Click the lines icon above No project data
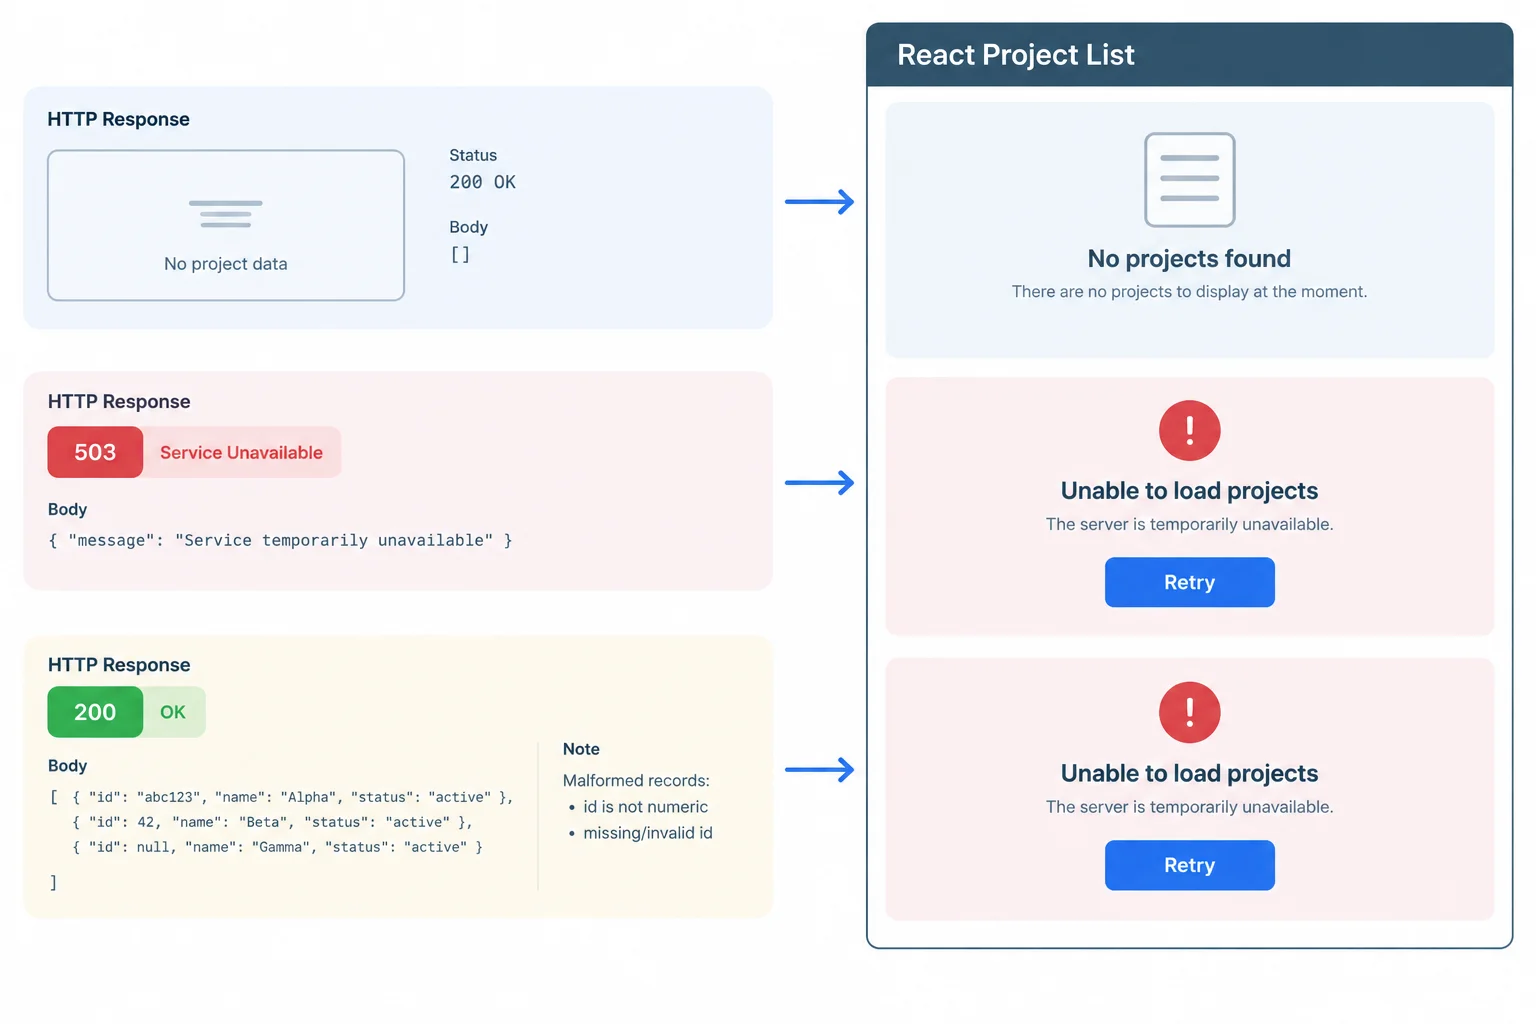Screen dimensions: 1536x1024 pos(226,214)
